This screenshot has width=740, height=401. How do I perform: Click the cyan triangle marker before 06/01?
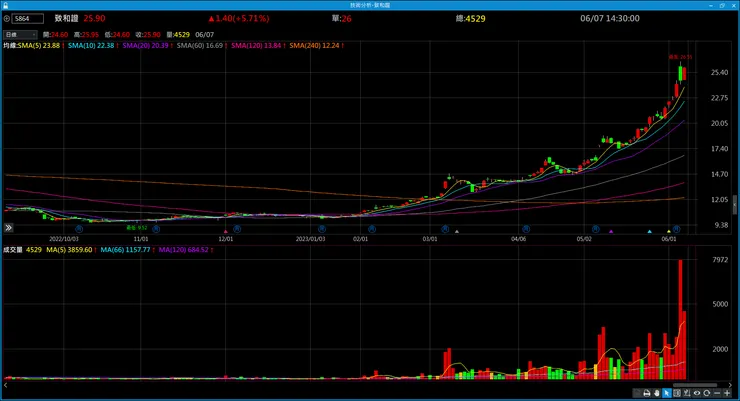[x=649, y=231]
